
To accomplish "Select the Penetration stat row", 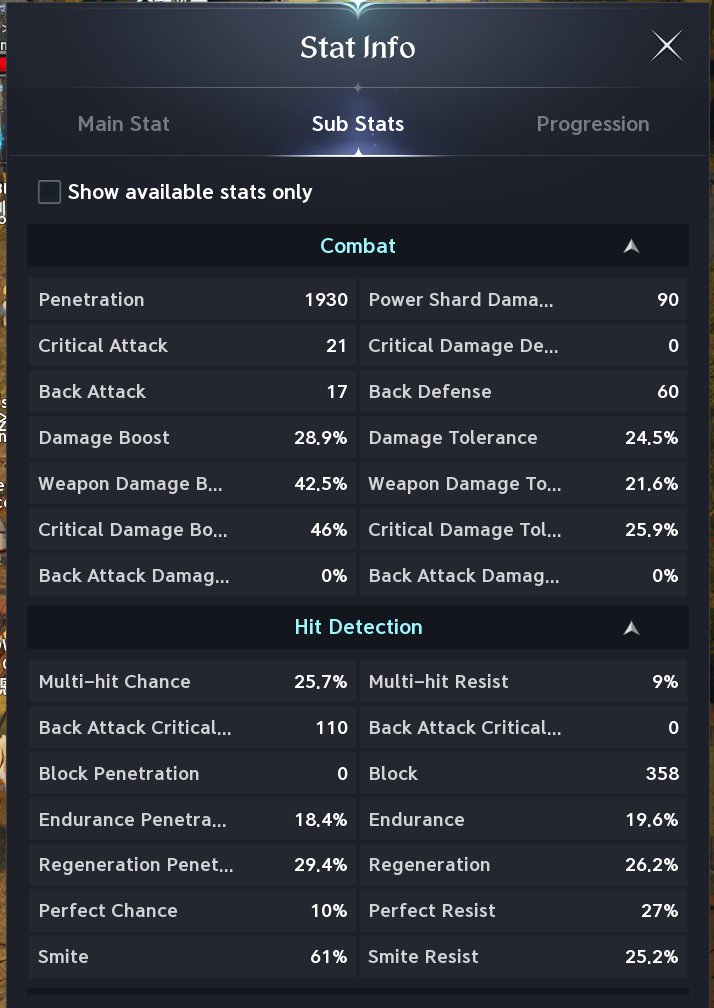I will coord(192,300).
